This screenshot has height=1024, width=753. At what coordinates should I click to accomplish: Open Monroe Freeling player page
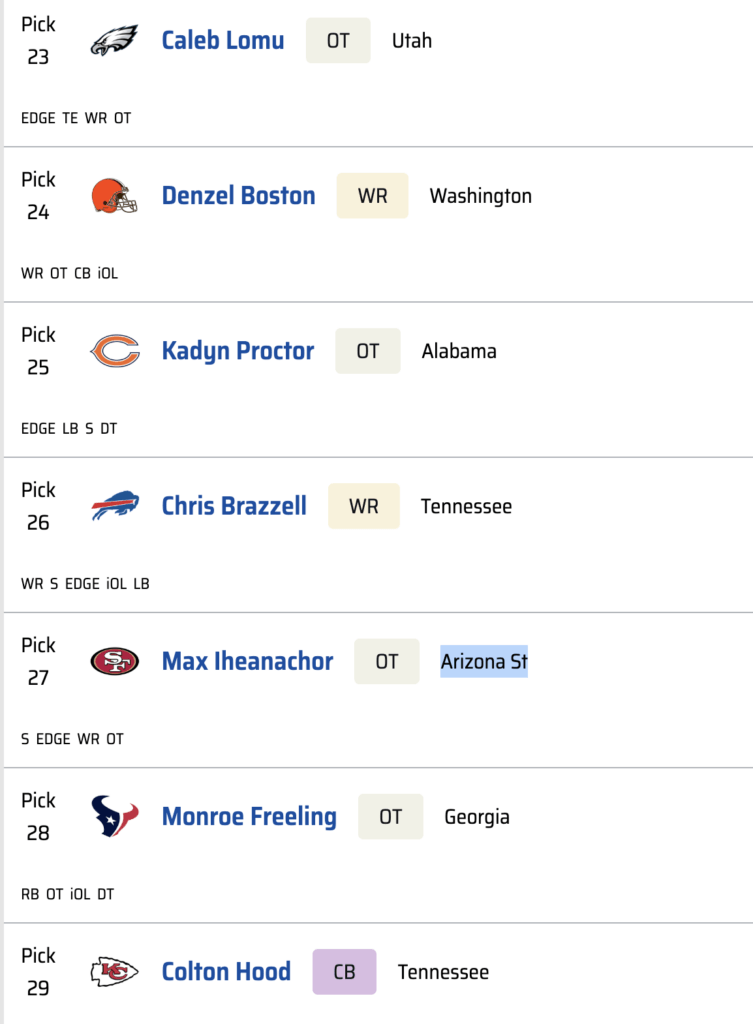(x=249, y=816)
